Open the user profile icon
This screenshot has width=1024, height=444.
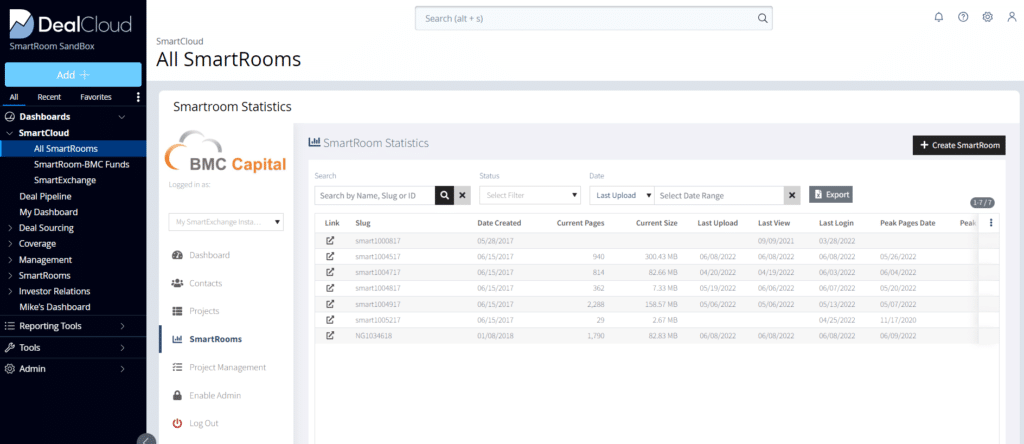click(1012, 18)
